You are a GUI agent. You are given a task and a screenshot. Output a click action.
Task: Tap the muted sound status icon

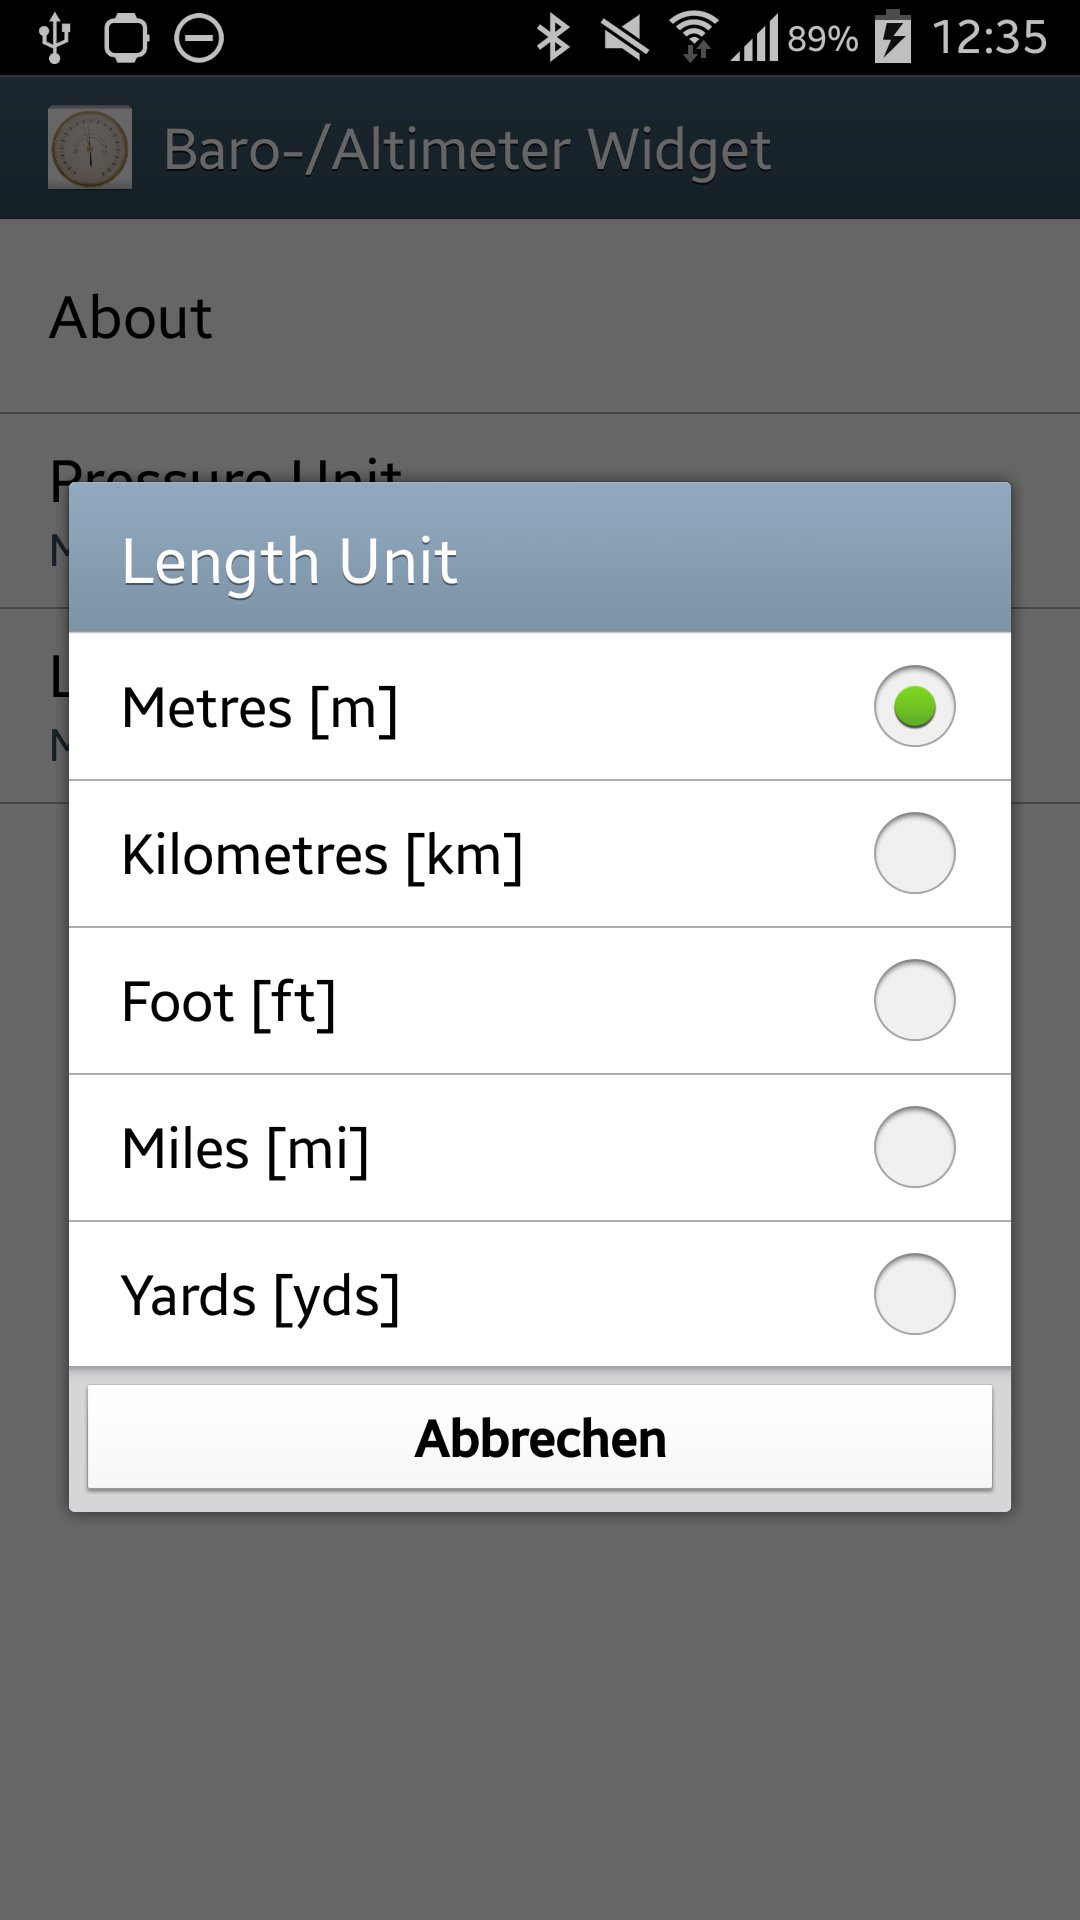(625, 39)
